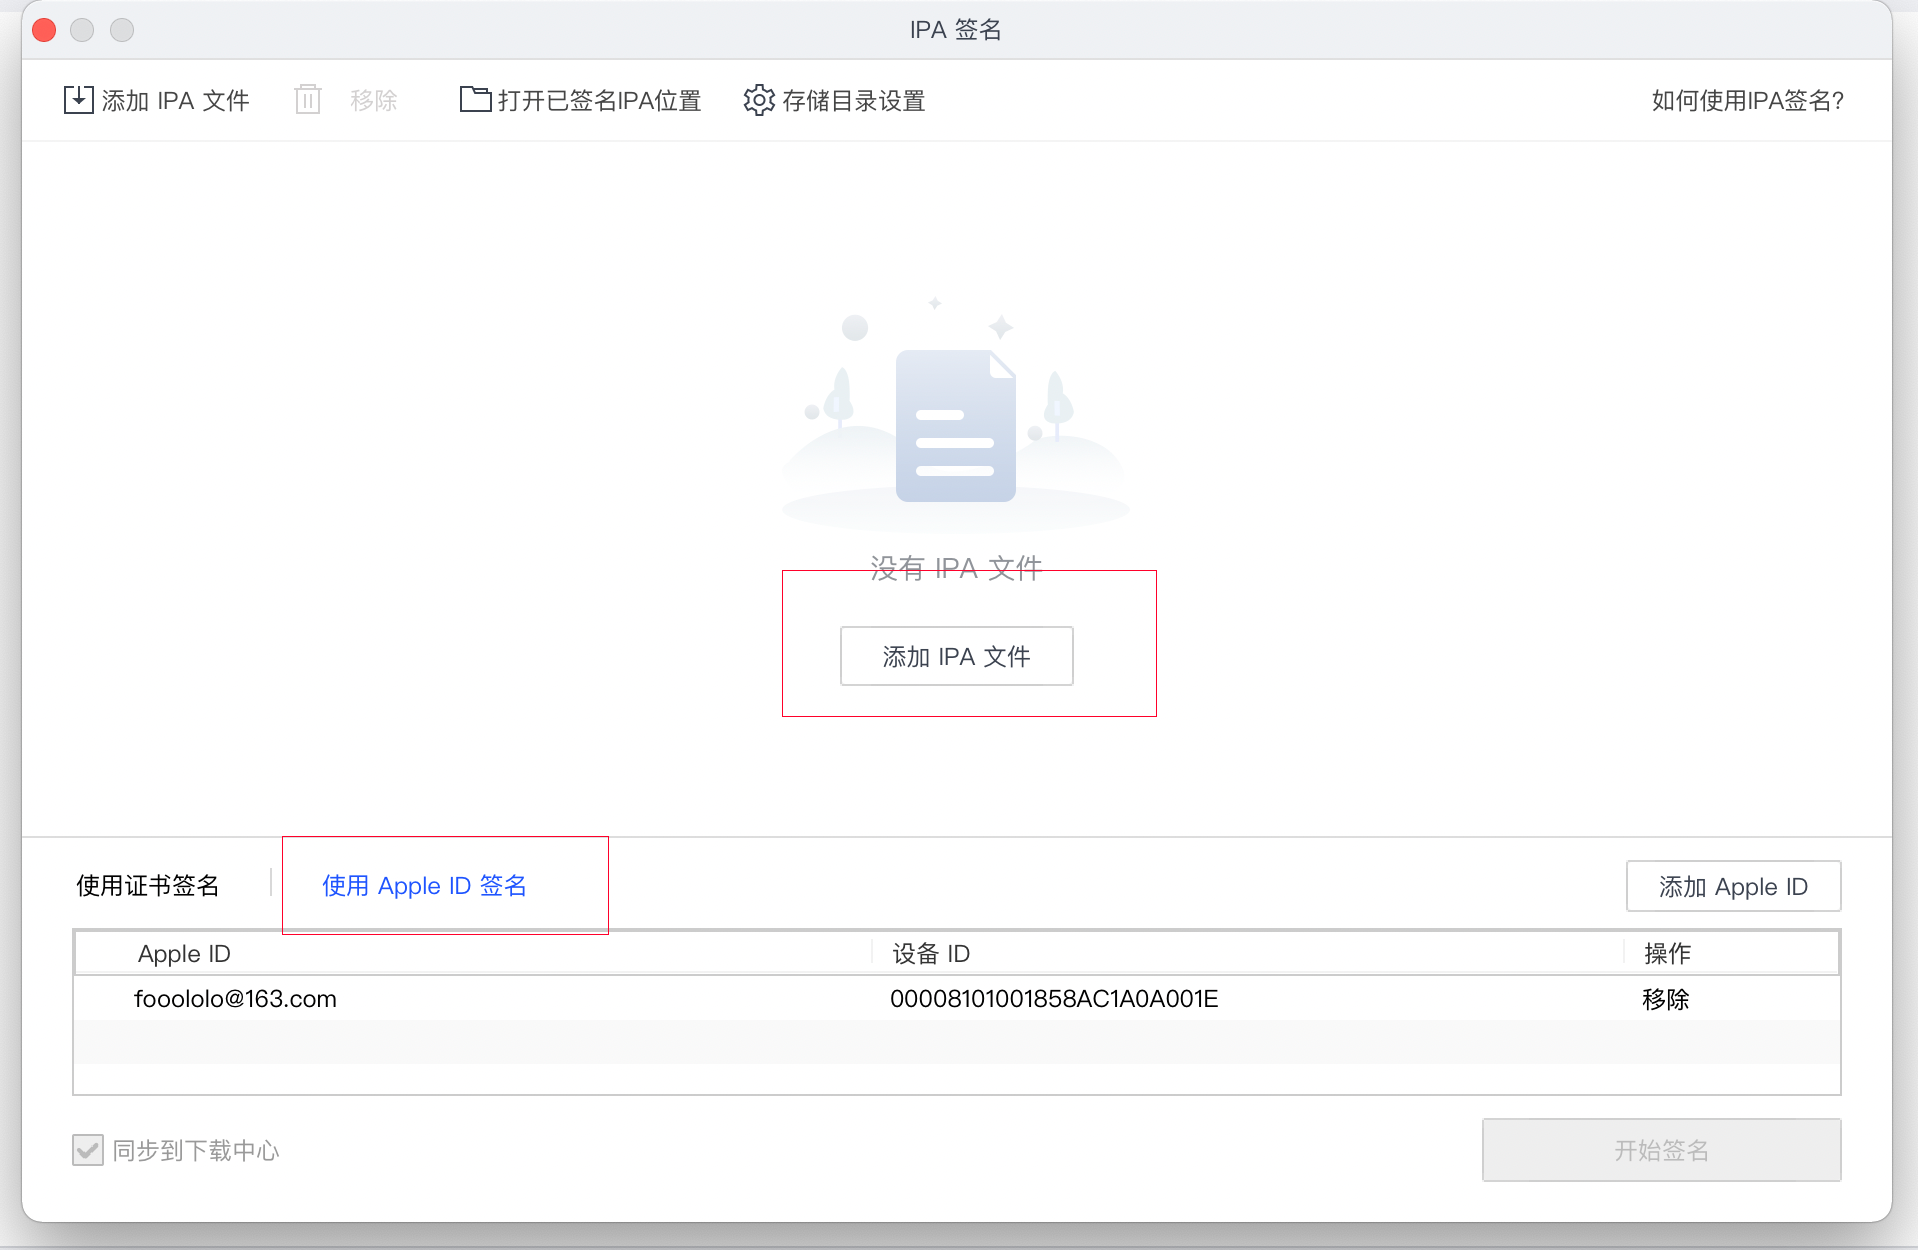1918x1250 pixels.
Task: Toggle the 同步到下载中心 checkbox
Action: click(88, 1150)
